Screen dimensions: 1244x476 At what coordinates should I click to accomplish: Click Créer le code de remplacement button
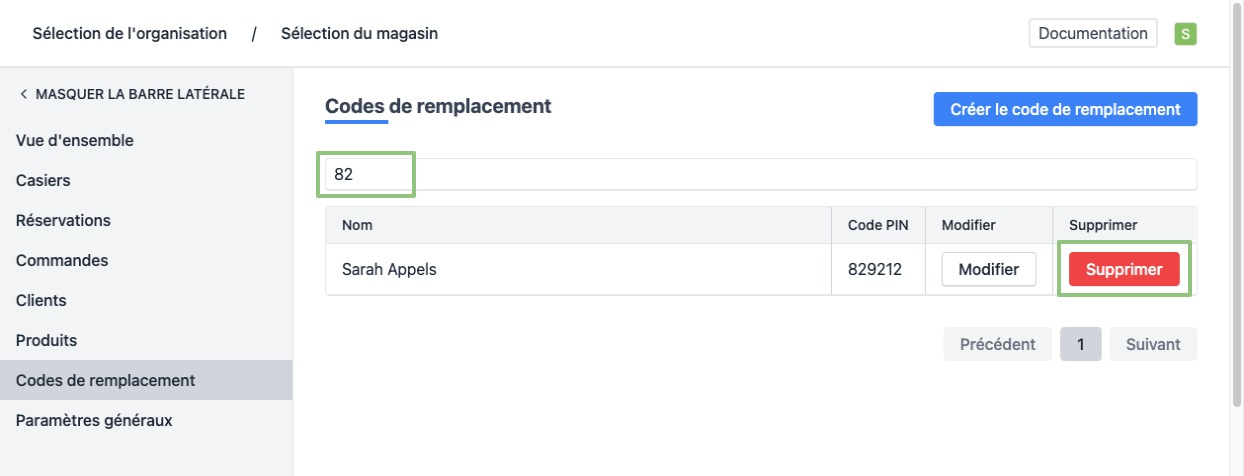pos(1065,109)
